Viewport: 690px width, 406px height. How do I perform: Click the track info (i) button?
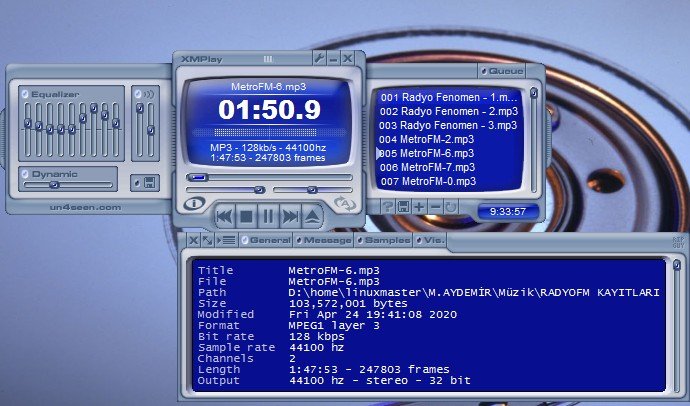click(195, 203)
